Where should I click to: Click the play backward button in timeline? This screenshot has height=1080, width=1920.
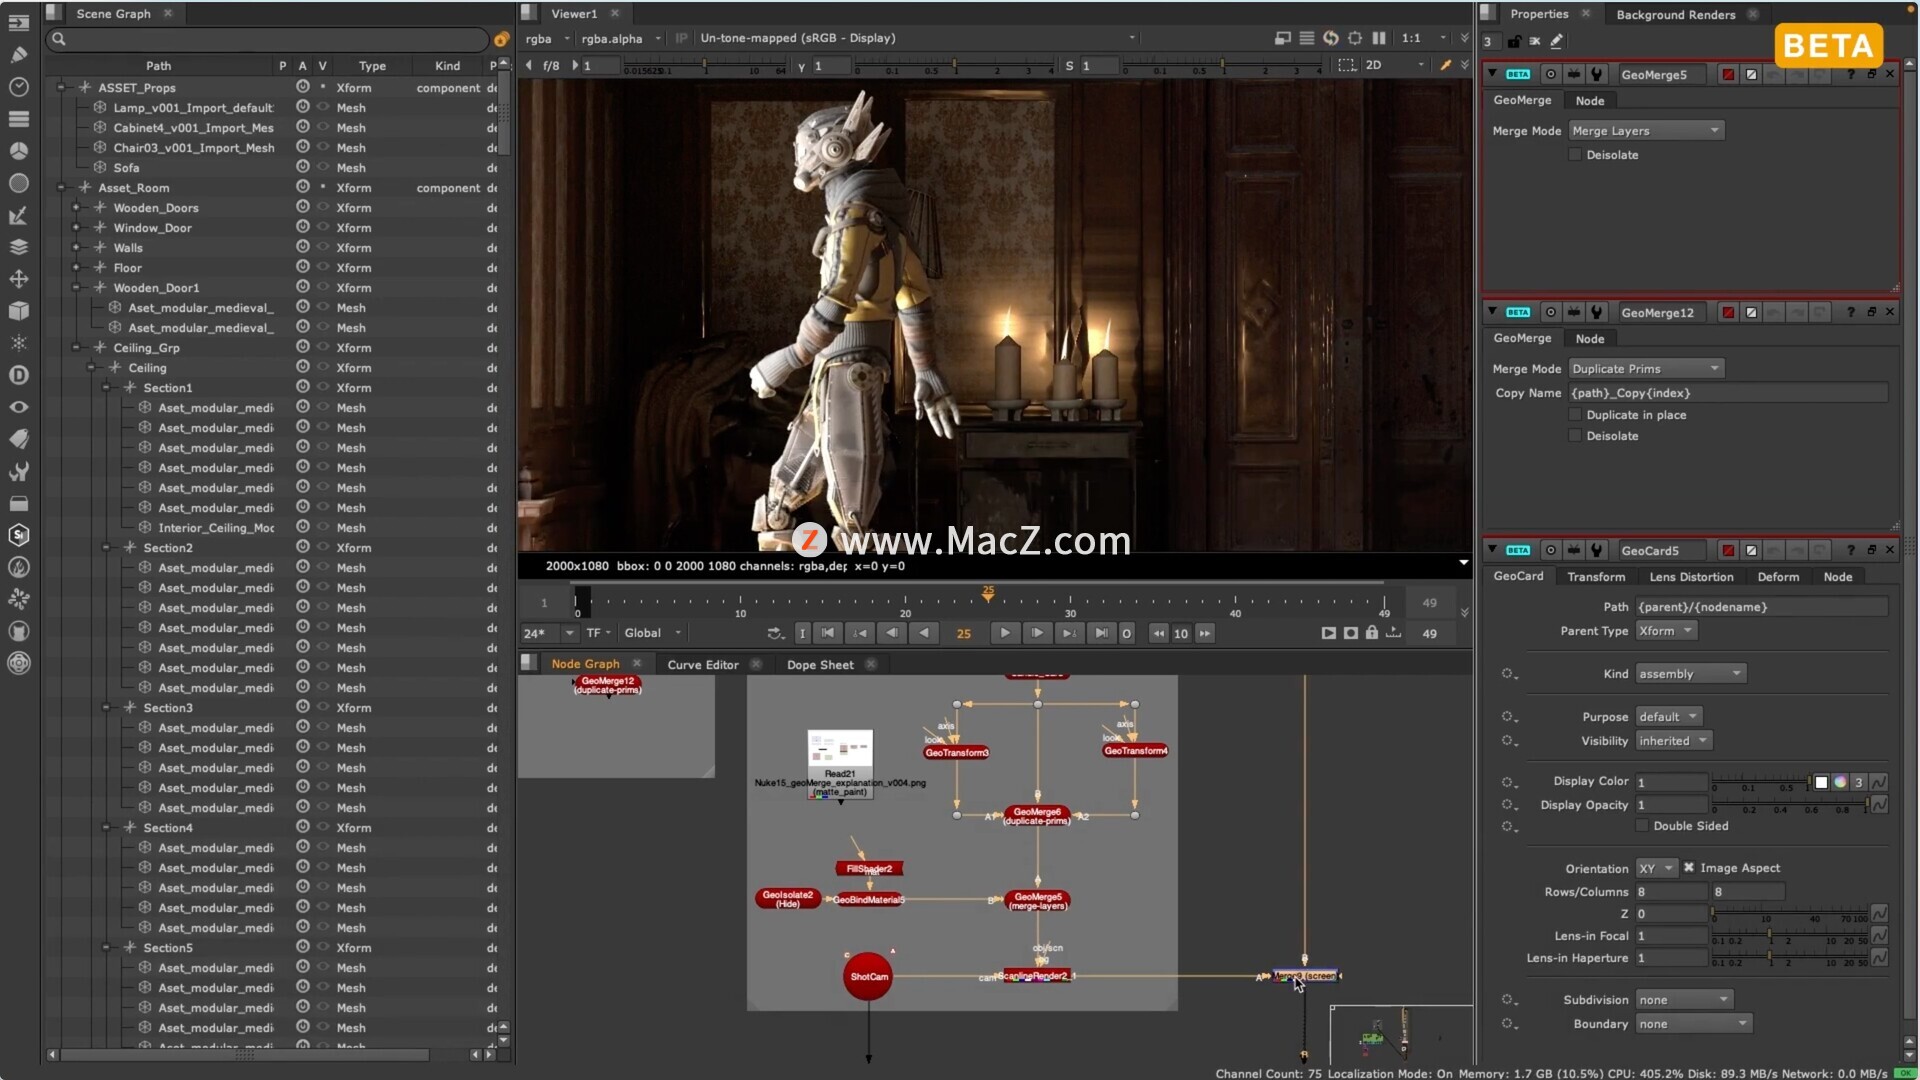(x=924, y=633)
